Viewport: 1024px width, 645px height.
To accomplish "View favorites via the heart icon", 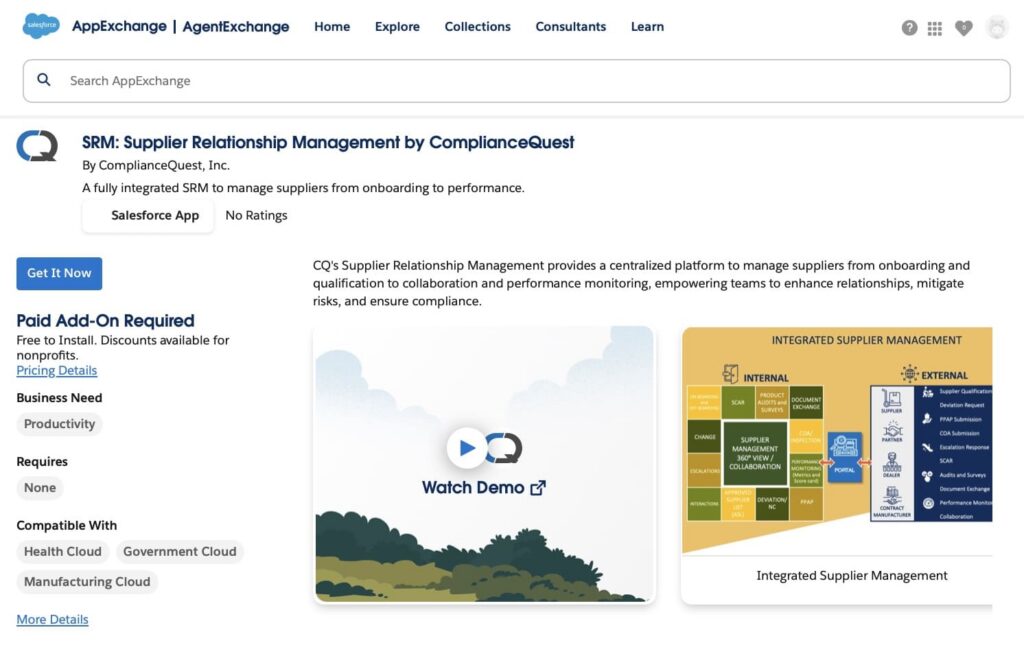I will (x=964, y=28).
